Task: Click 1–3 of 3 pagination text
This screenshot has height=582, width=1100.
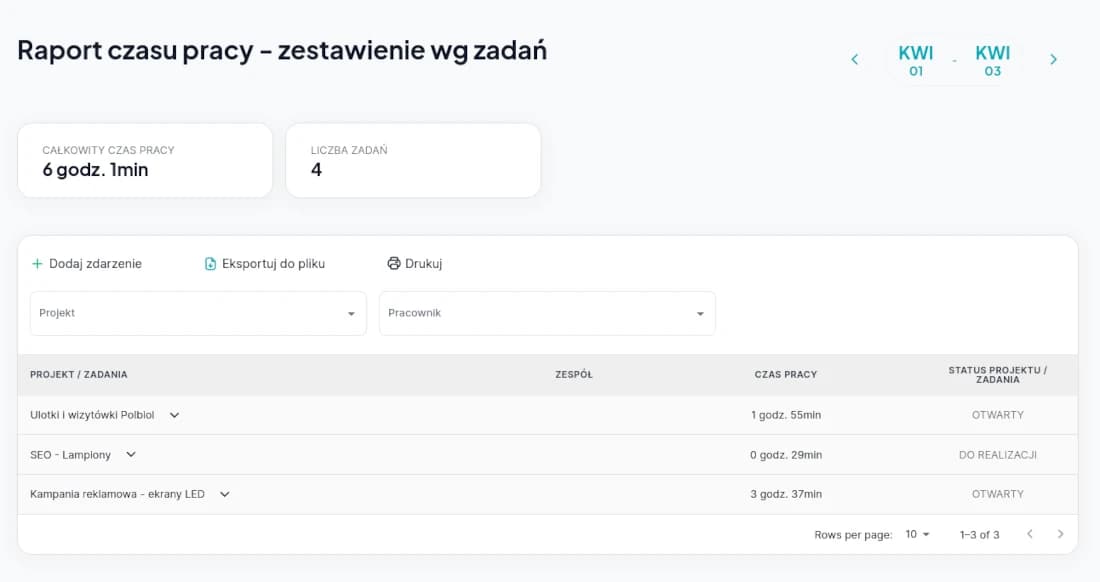Action: coord(979,534)
